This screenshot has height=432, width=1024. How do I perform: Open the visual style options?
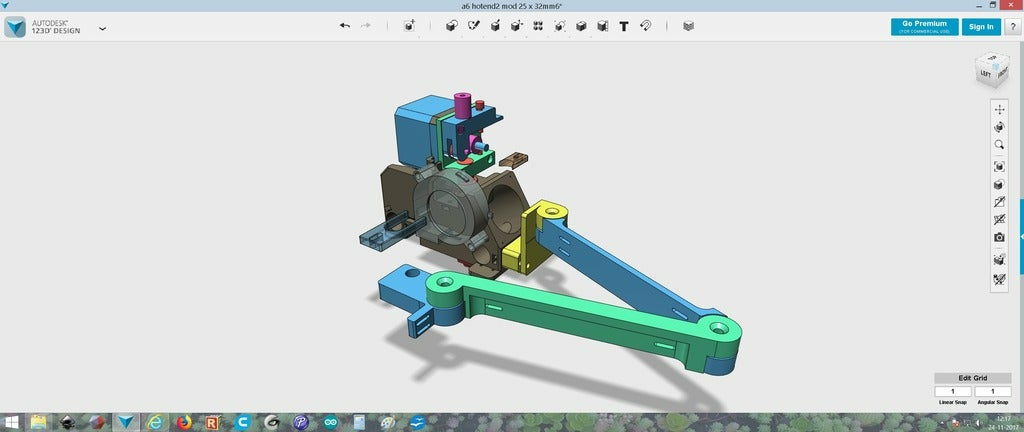point(999,185)
